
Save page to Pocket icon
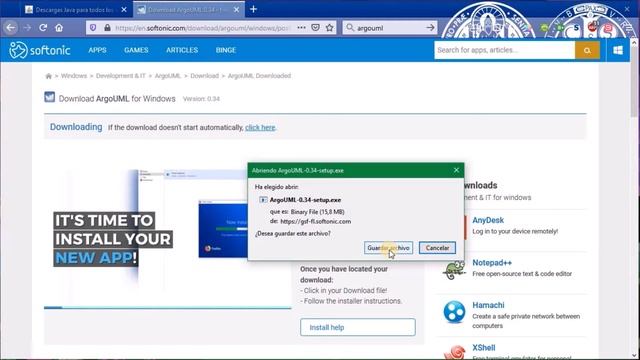[316, 28]
